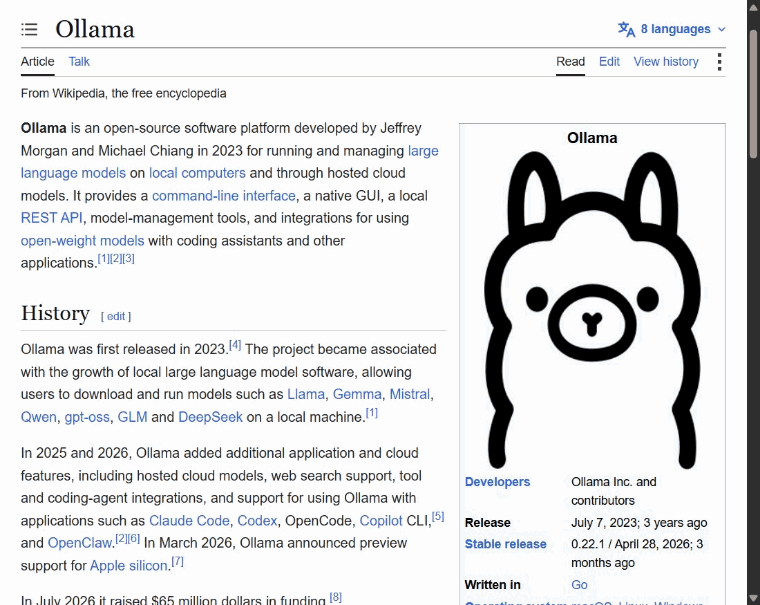Open the three-dot more options menu
760x605 pixels.
click(719, 62)
